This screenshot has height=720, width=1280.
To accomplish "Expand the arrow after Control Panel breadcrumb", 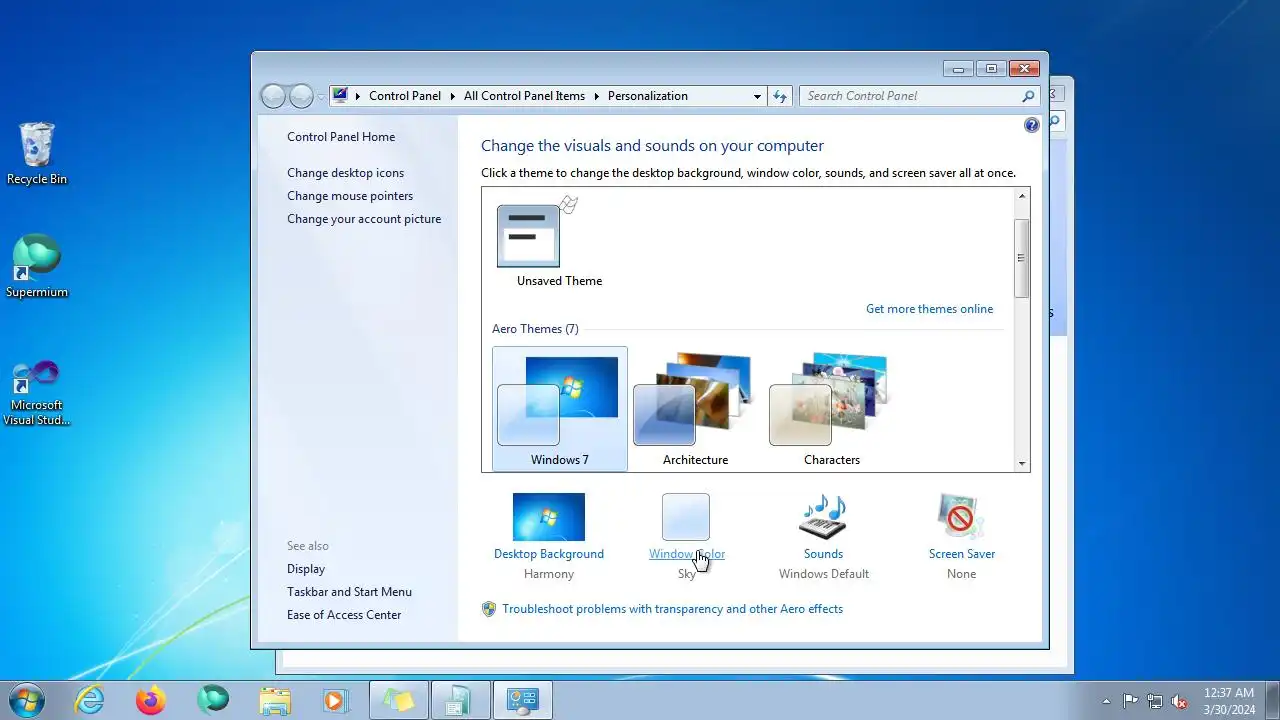I will click(x=452, y=96).
